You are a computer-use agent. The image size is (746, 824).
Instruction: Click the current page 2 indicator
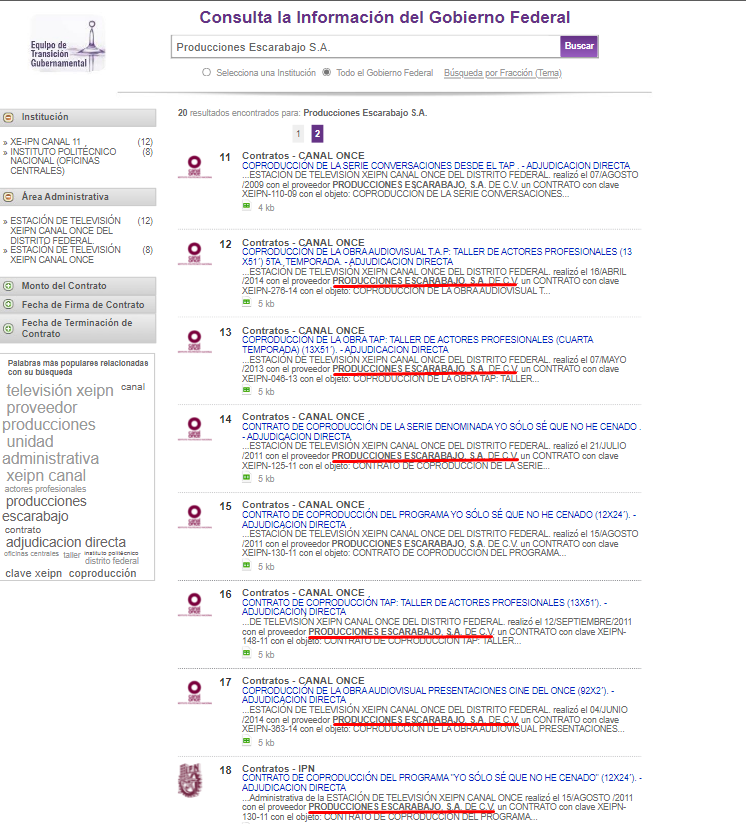click(317, 133)
